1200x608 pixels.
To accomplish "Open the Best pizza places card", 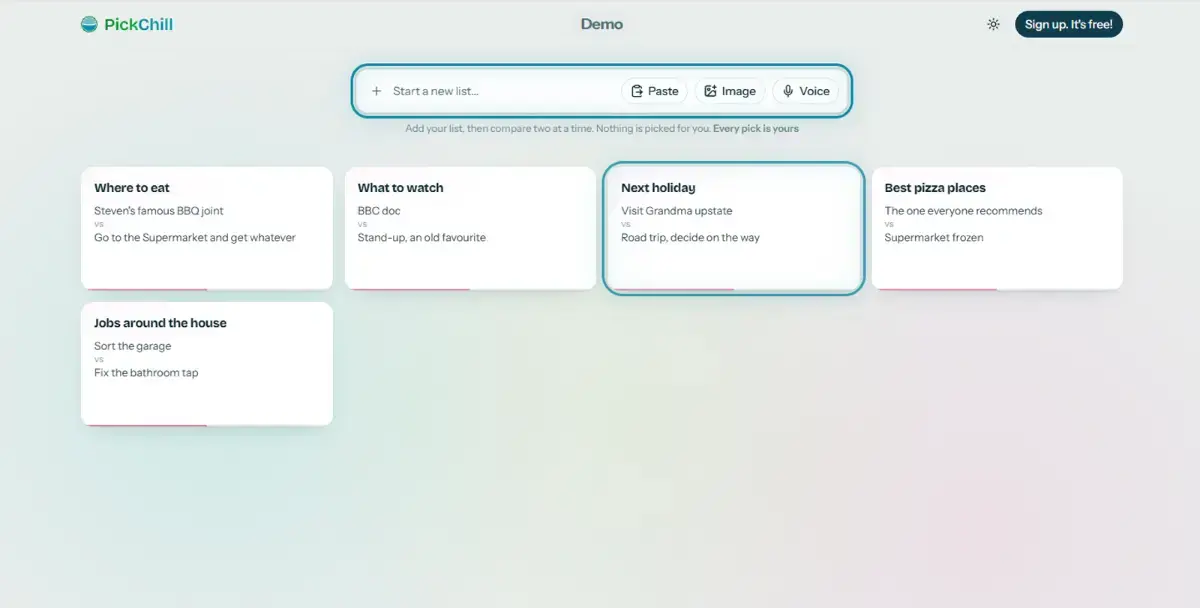I will click(x=997, y=228).
